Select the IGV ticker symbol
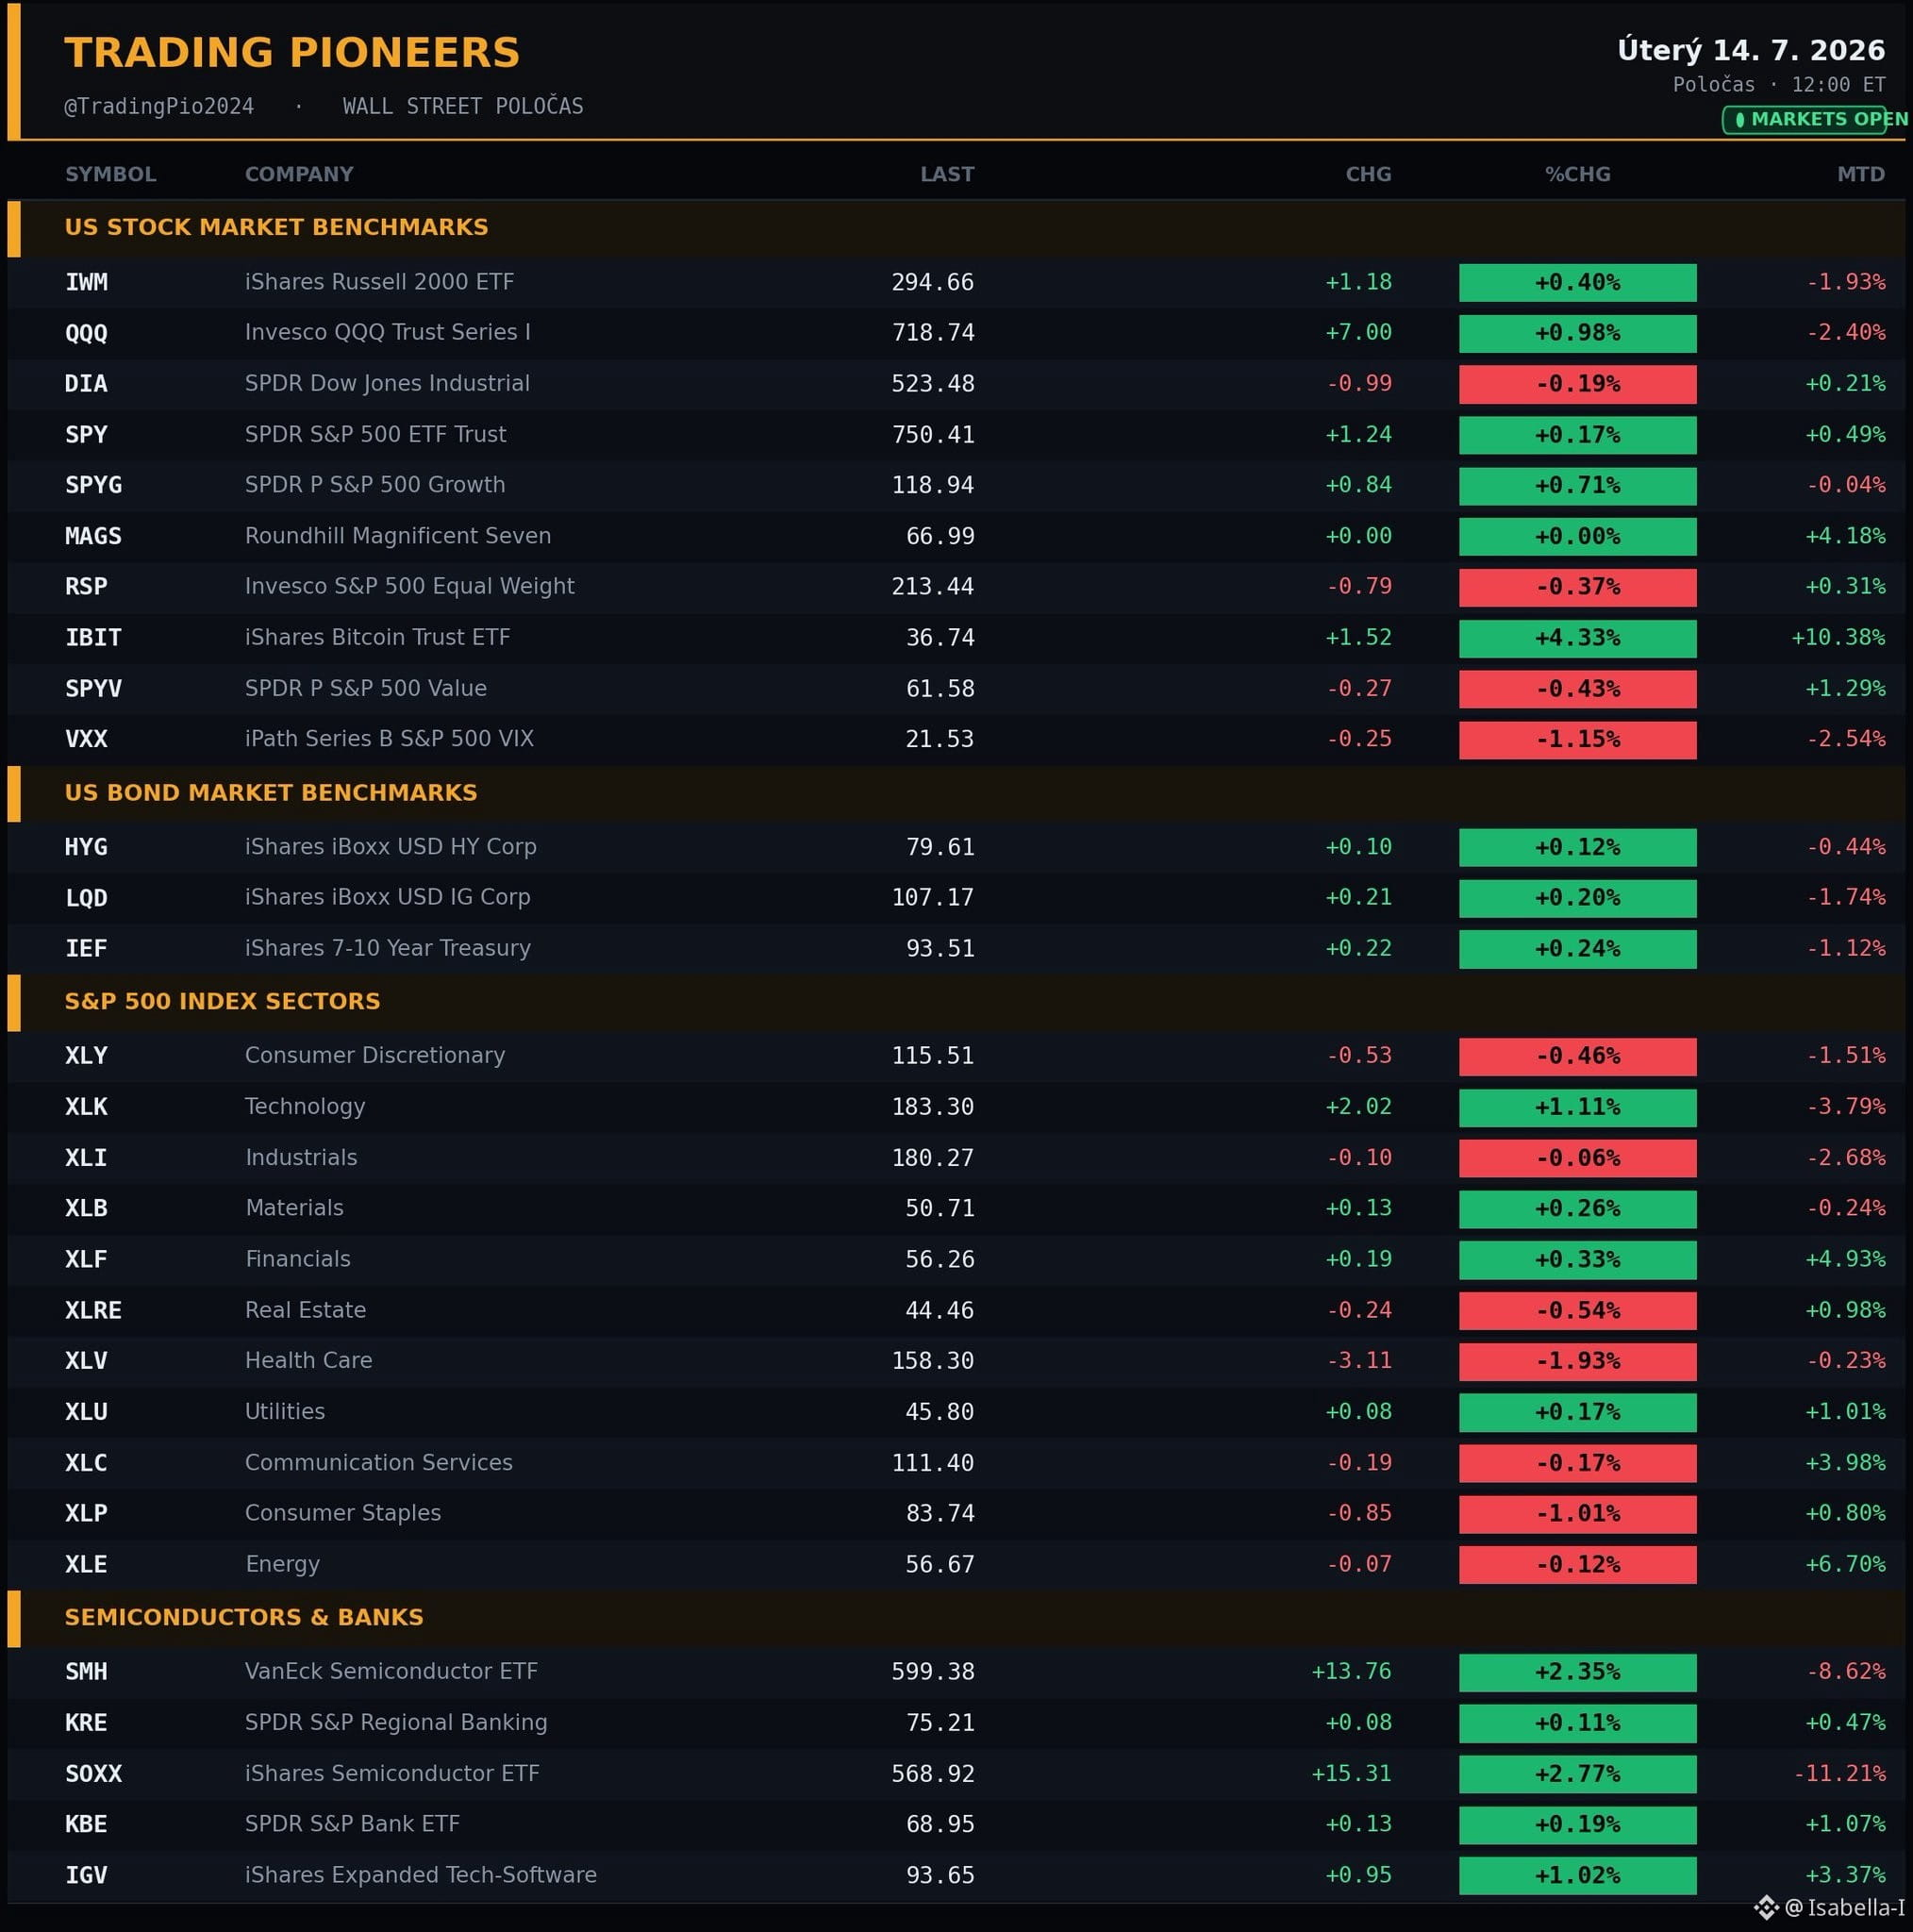The width and height of the screenshot is (1913, 1932). coord(86,1875)
